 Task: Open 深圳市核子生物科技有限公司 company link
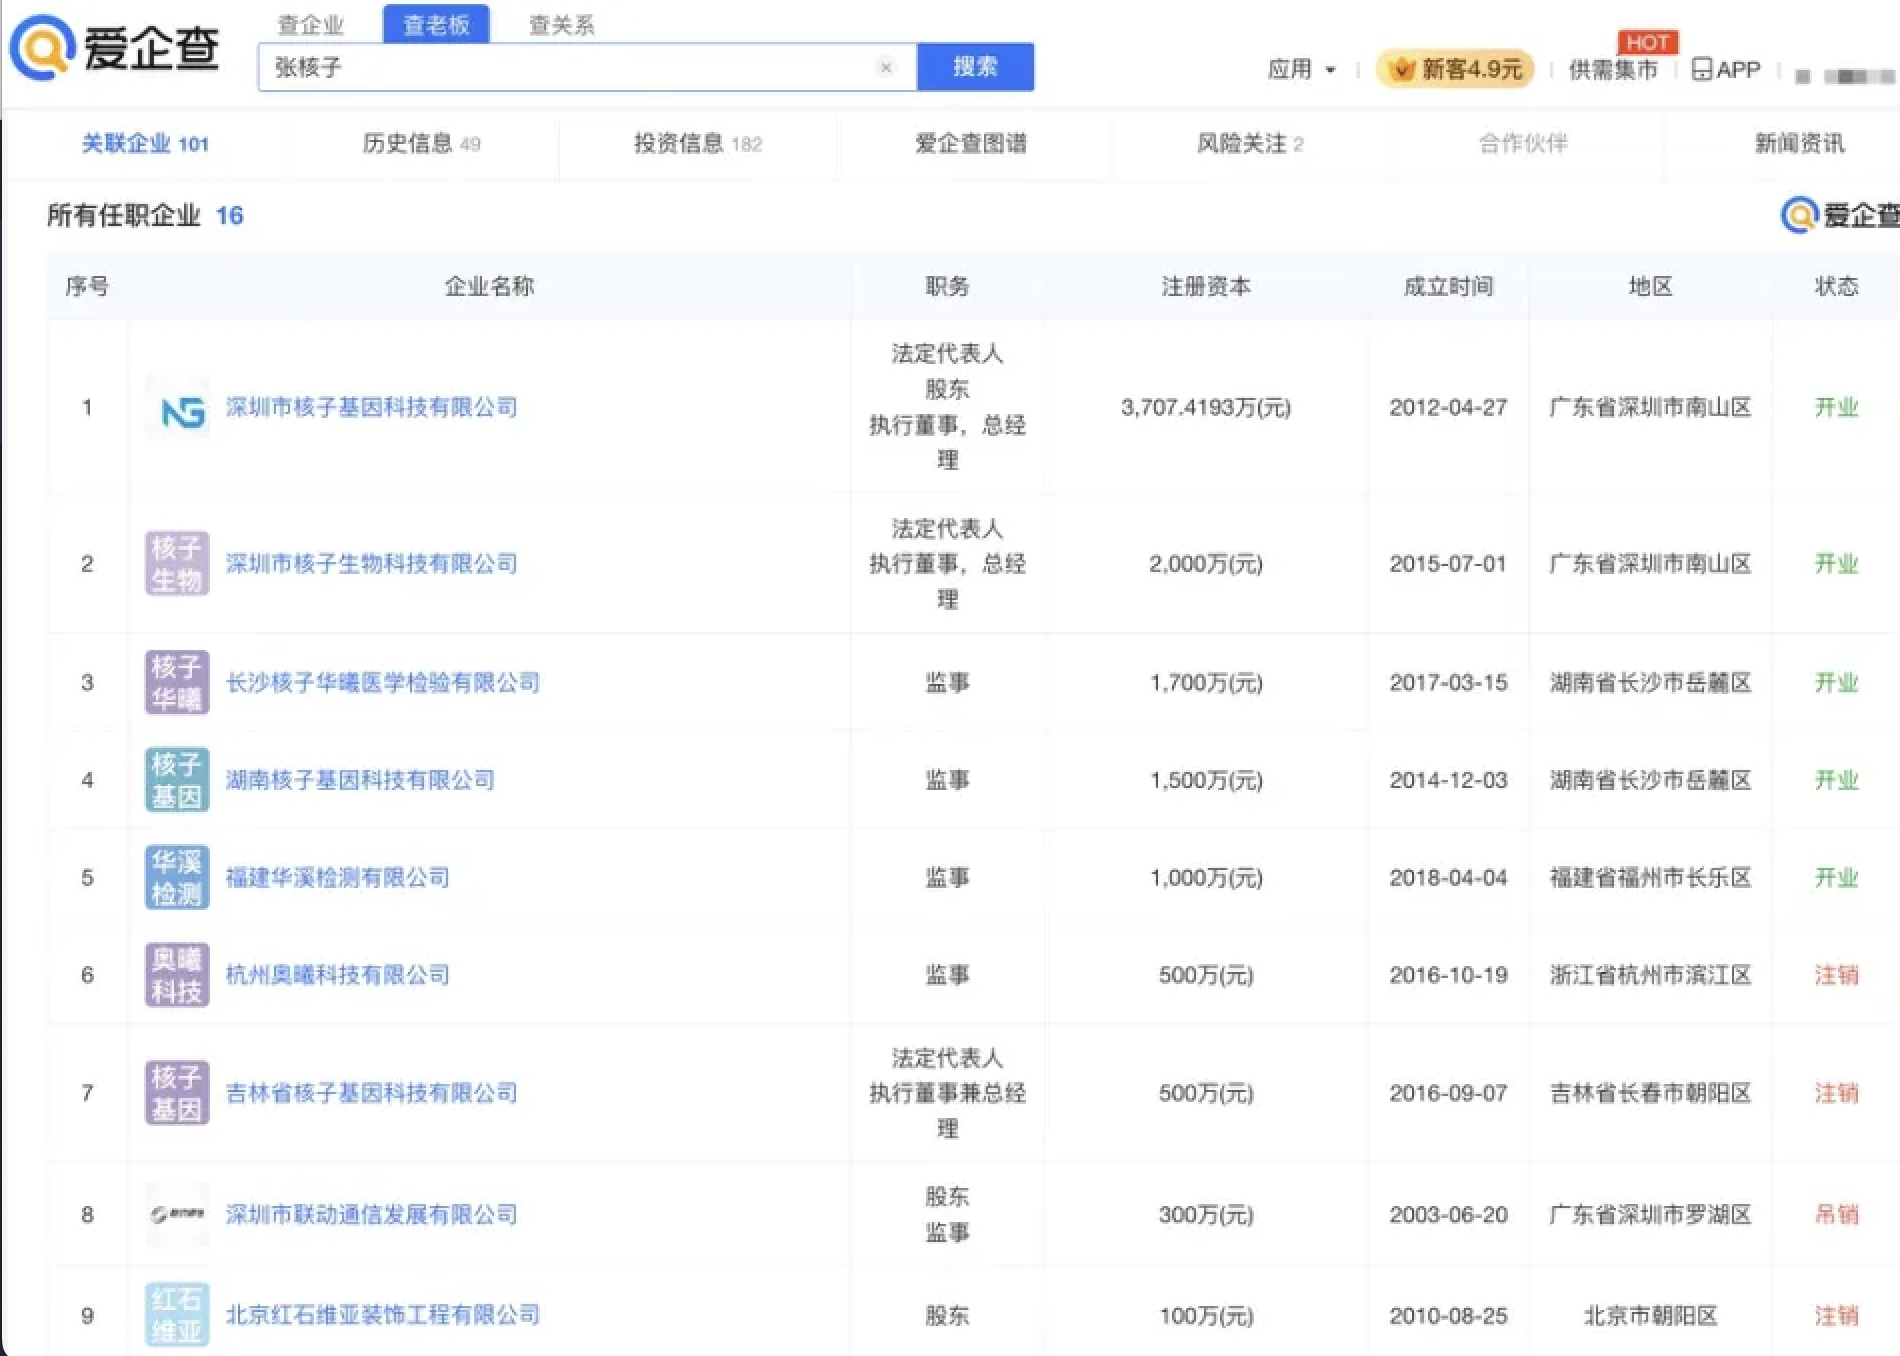pos(372,563)
